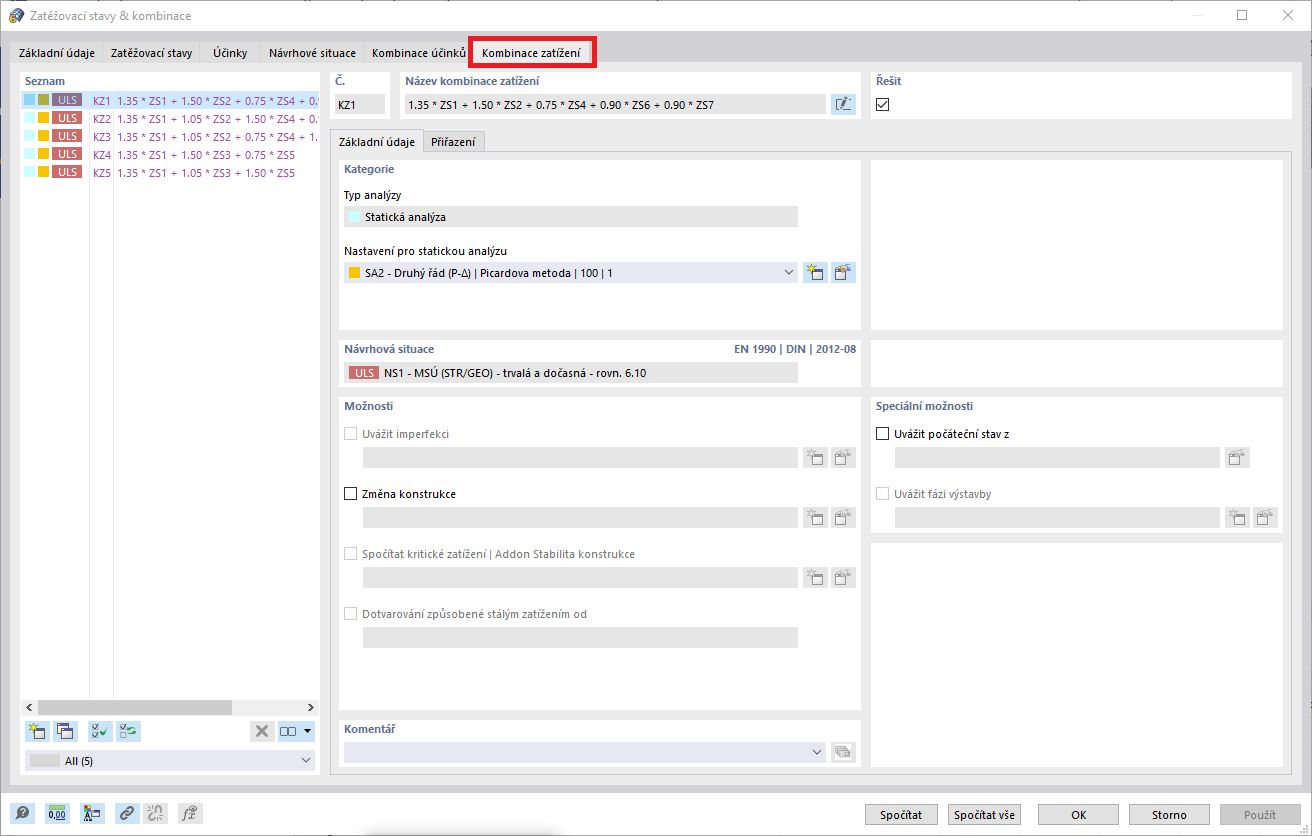This screenshot has height=836, width=1312.
Task: Enable Uvážit počáteční stav z
Action: tap(881, 433)
